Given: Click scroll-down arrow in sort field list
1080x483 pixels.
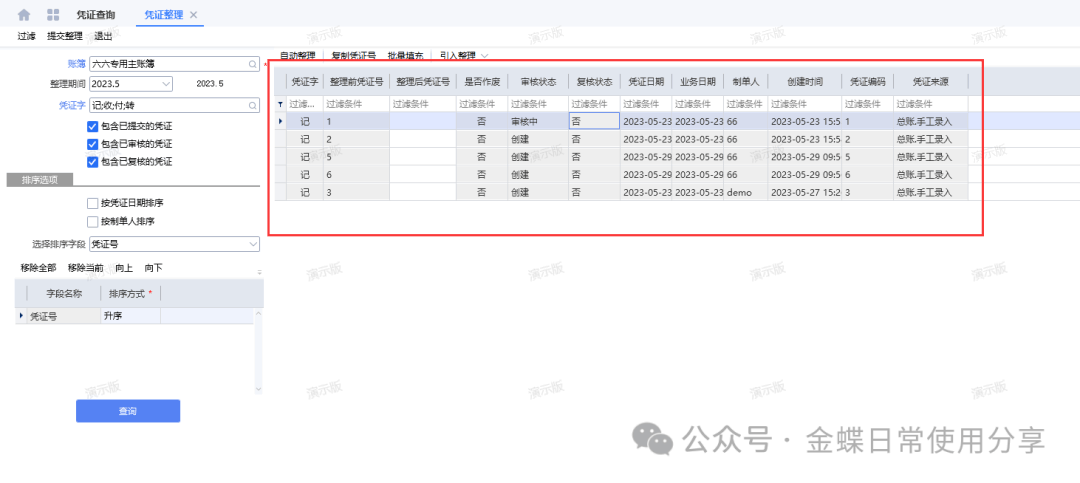Looking at the screenshot, I should [259, 389].
